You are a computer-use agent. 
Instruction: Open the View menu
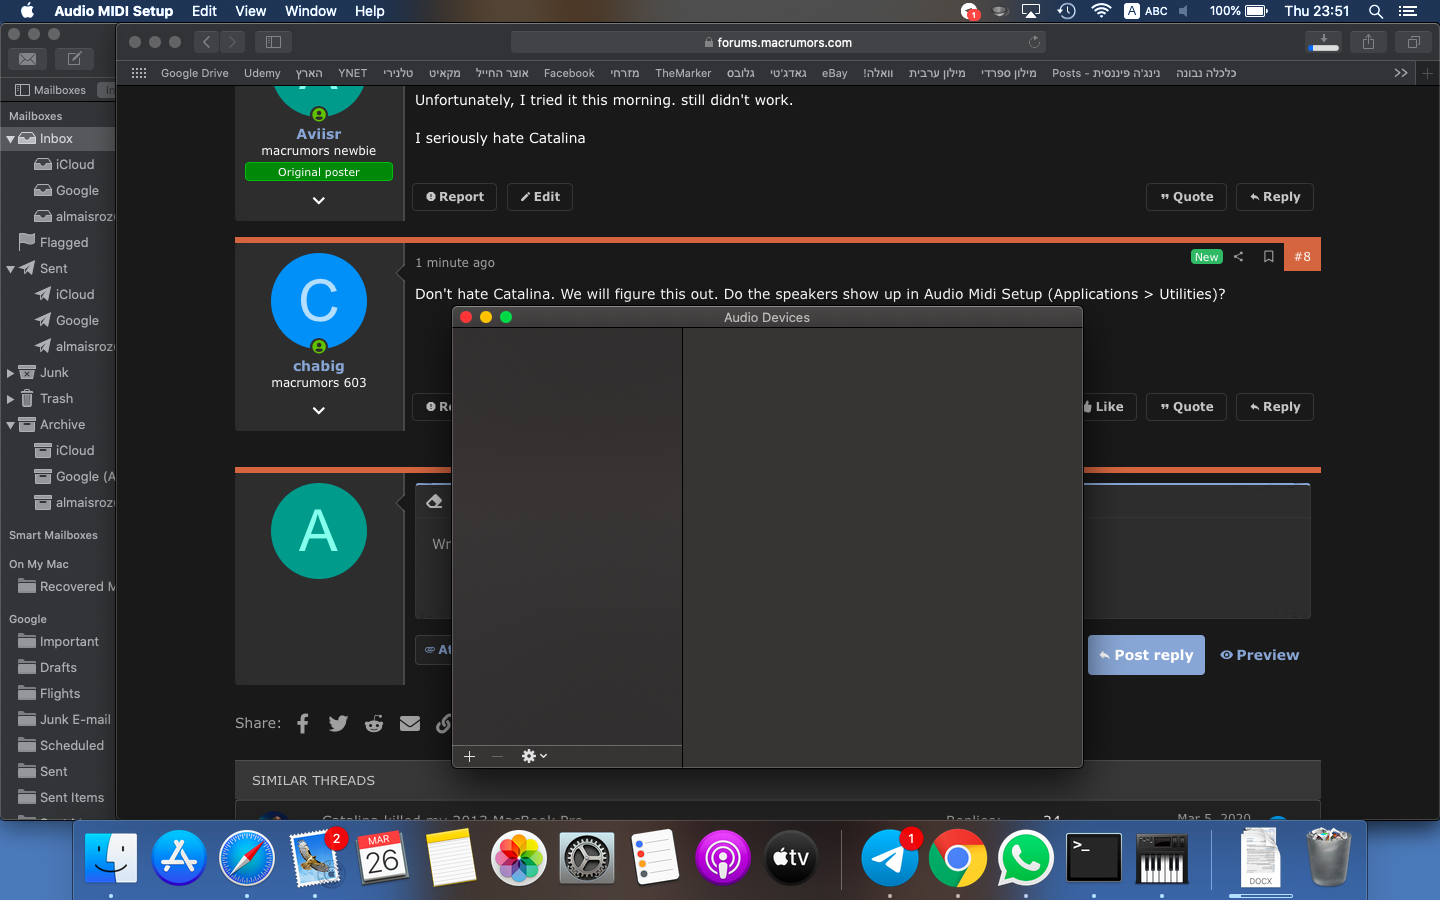[250, 11]
